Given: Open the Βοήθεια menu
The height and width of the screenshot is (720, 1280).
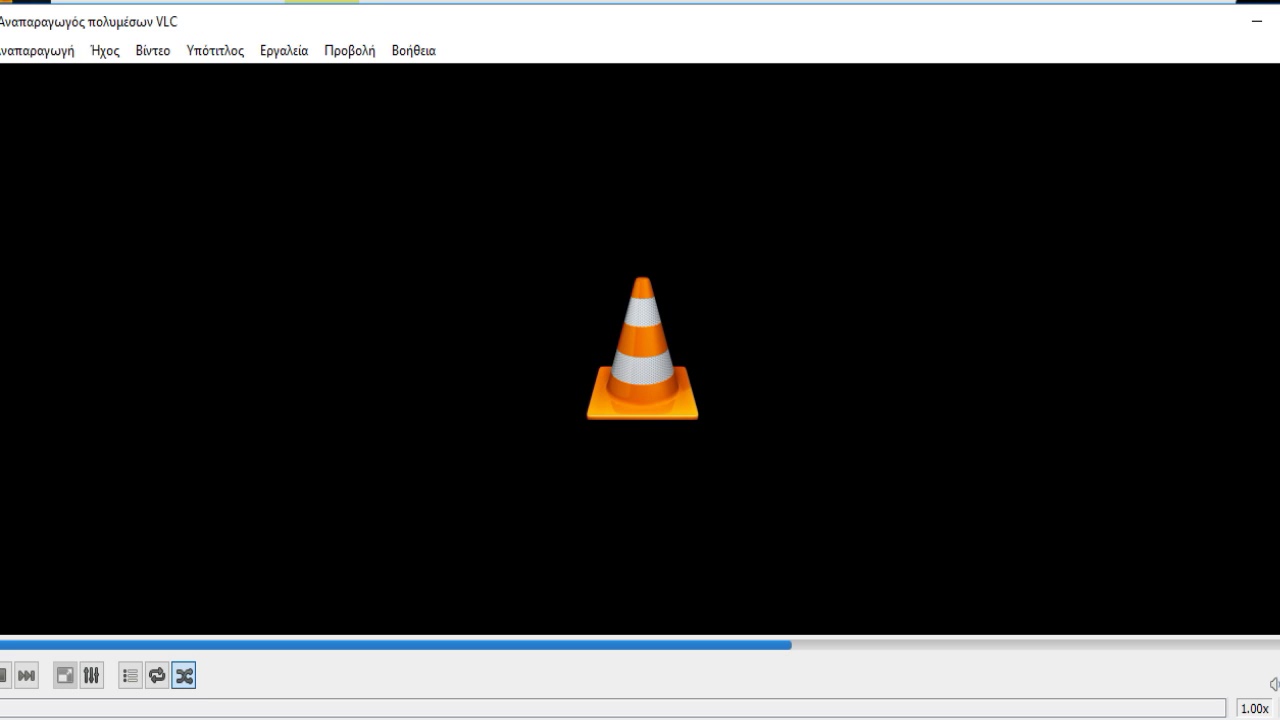Looking at the screenshot, I should pos(414,50).
